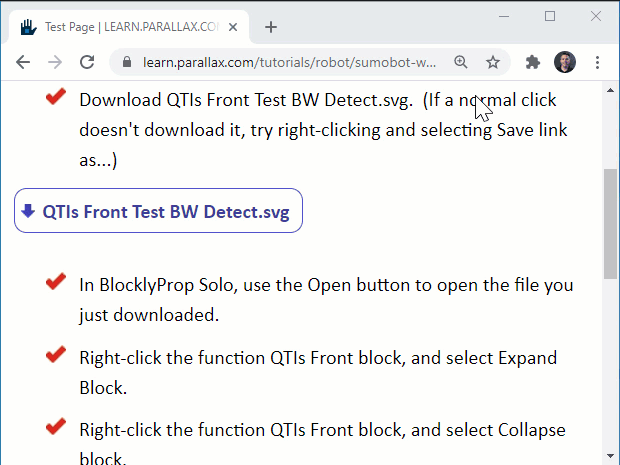Click checkmark beside Download QTIs step
Image resolution: width=620 pixels, height=465 pixels.
click(x=56, y=97)
